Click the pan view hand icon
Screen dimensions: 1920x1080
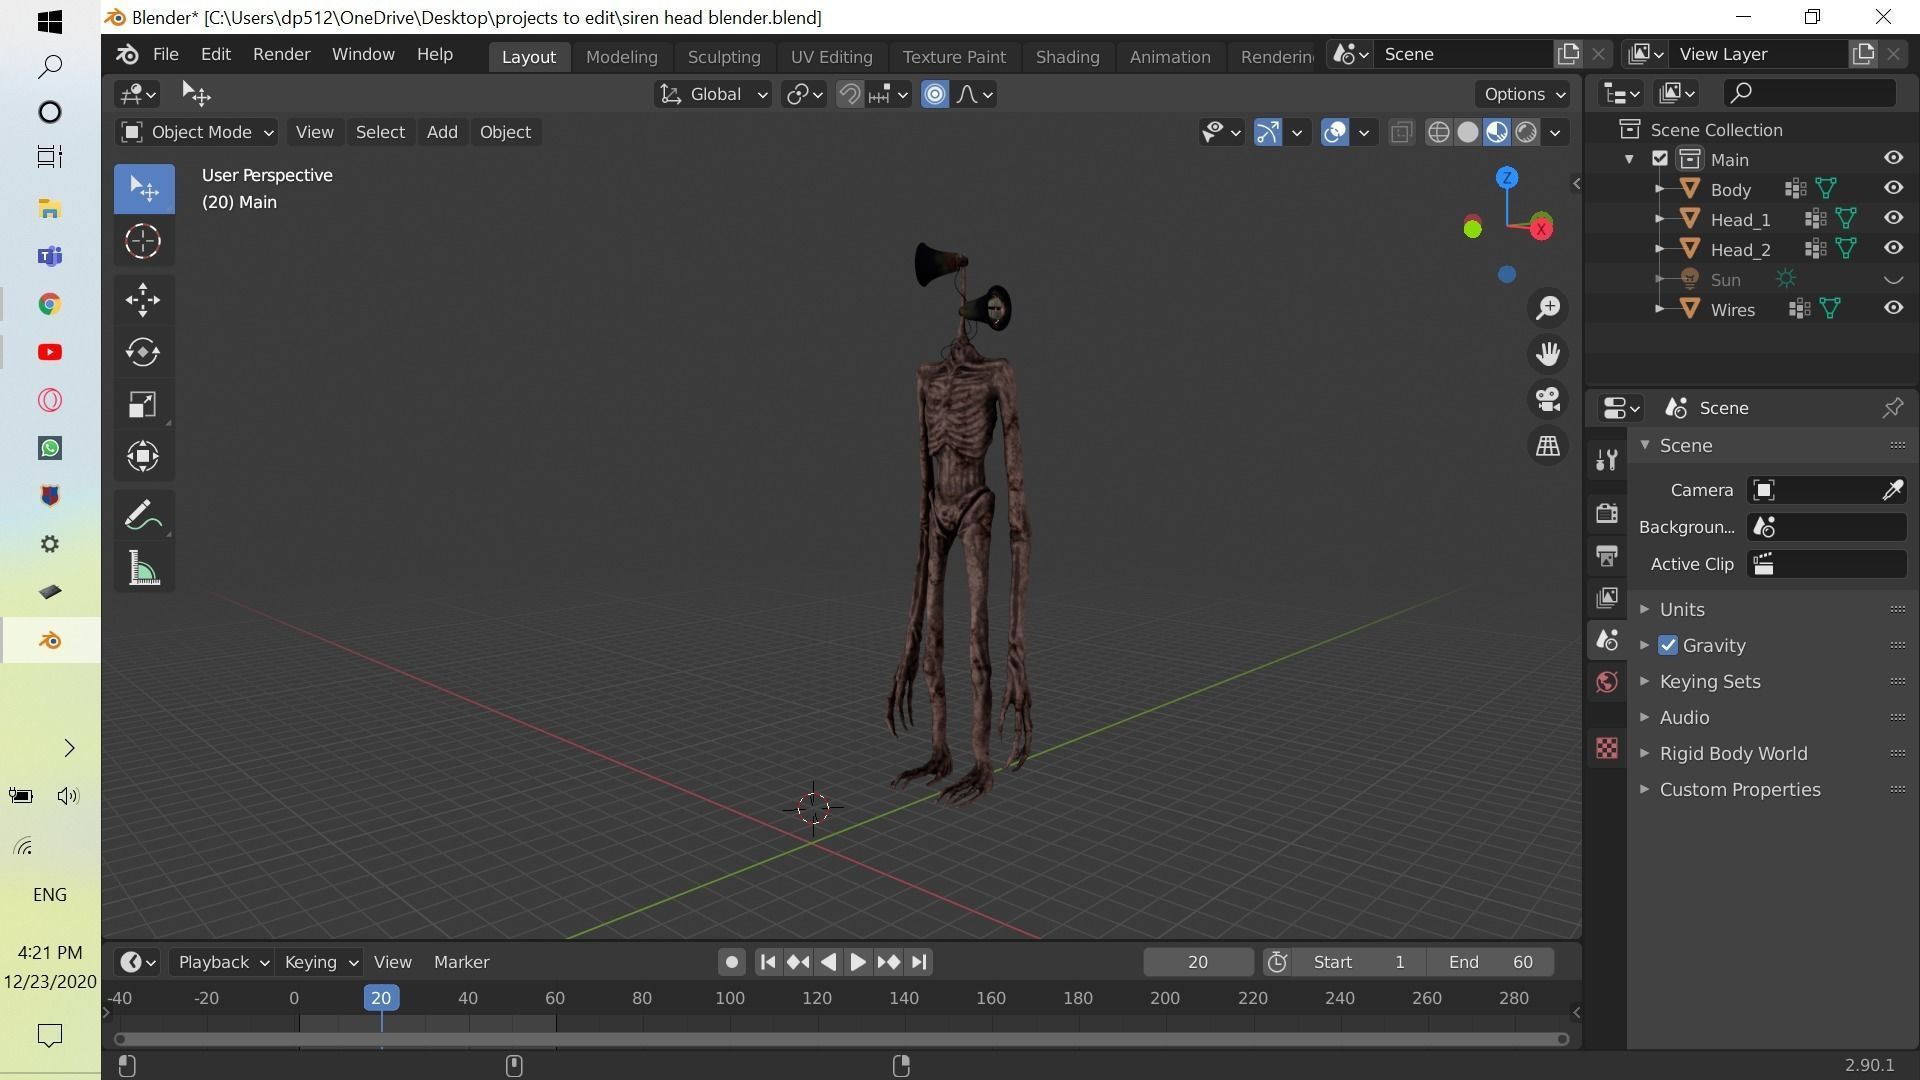pos(1548,354)
